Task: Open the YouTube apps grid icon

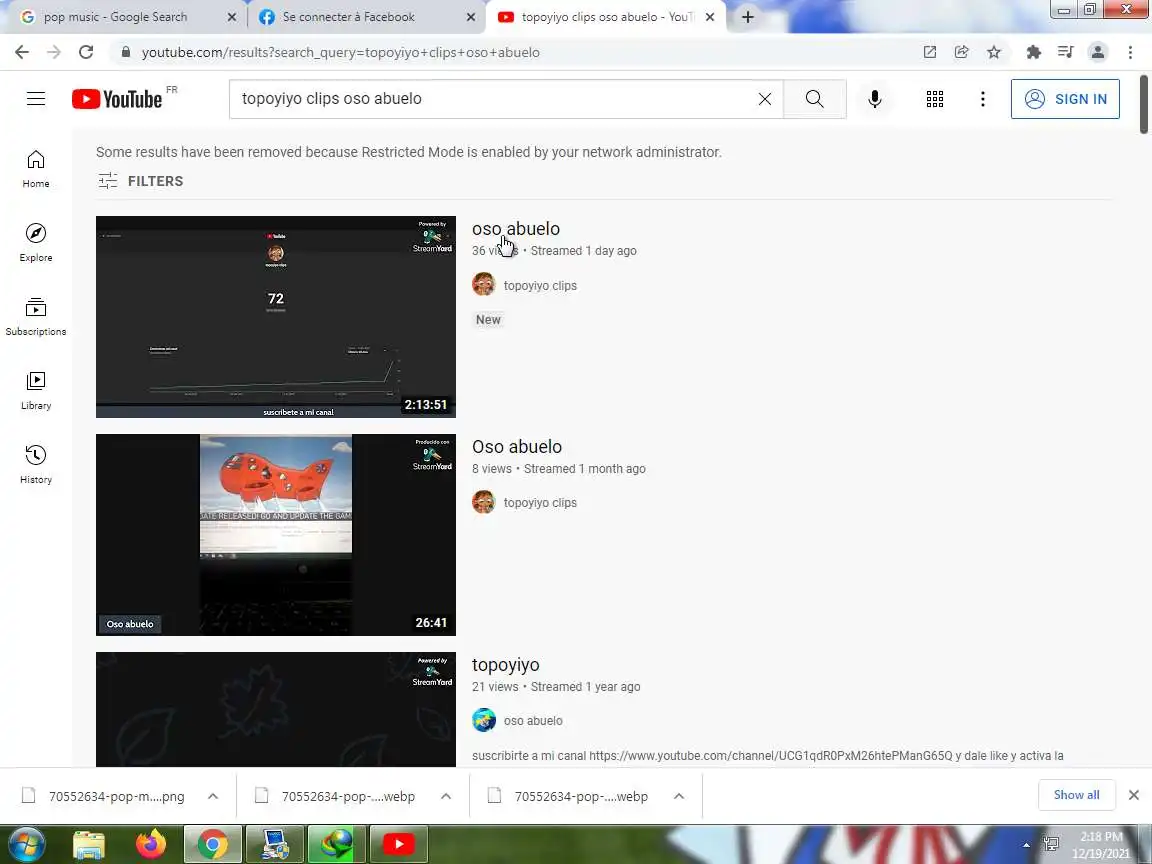Action: click(935, 98)
